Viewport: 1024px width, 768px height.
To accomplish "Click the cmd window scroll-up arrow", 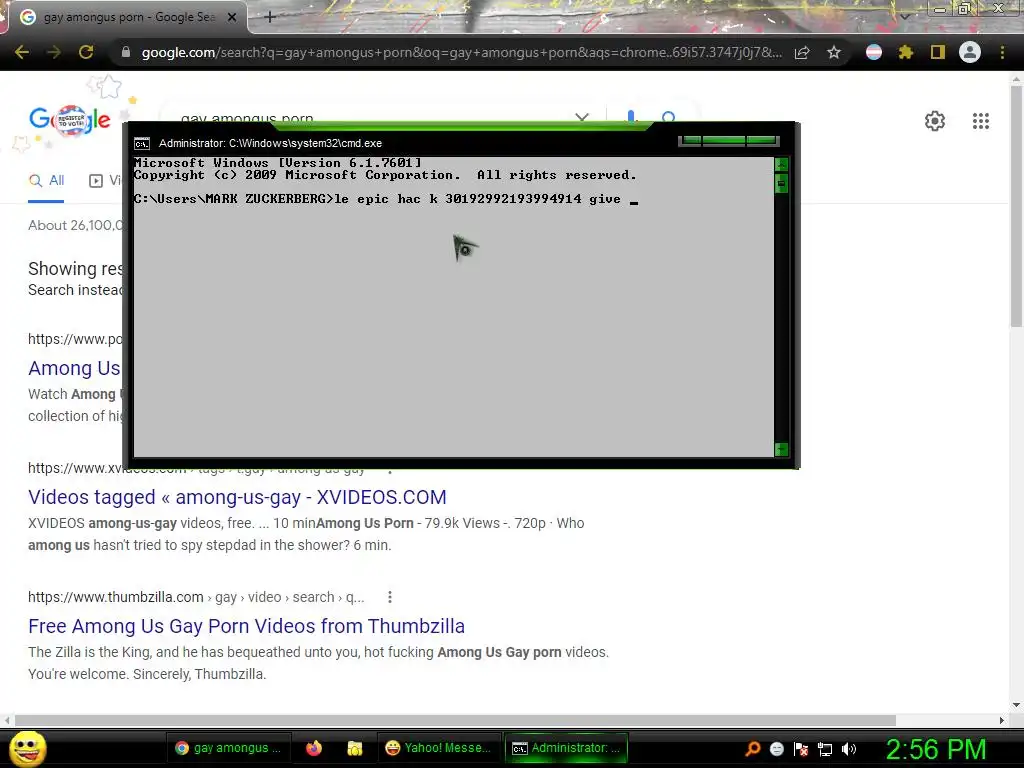I will point(781,164).
